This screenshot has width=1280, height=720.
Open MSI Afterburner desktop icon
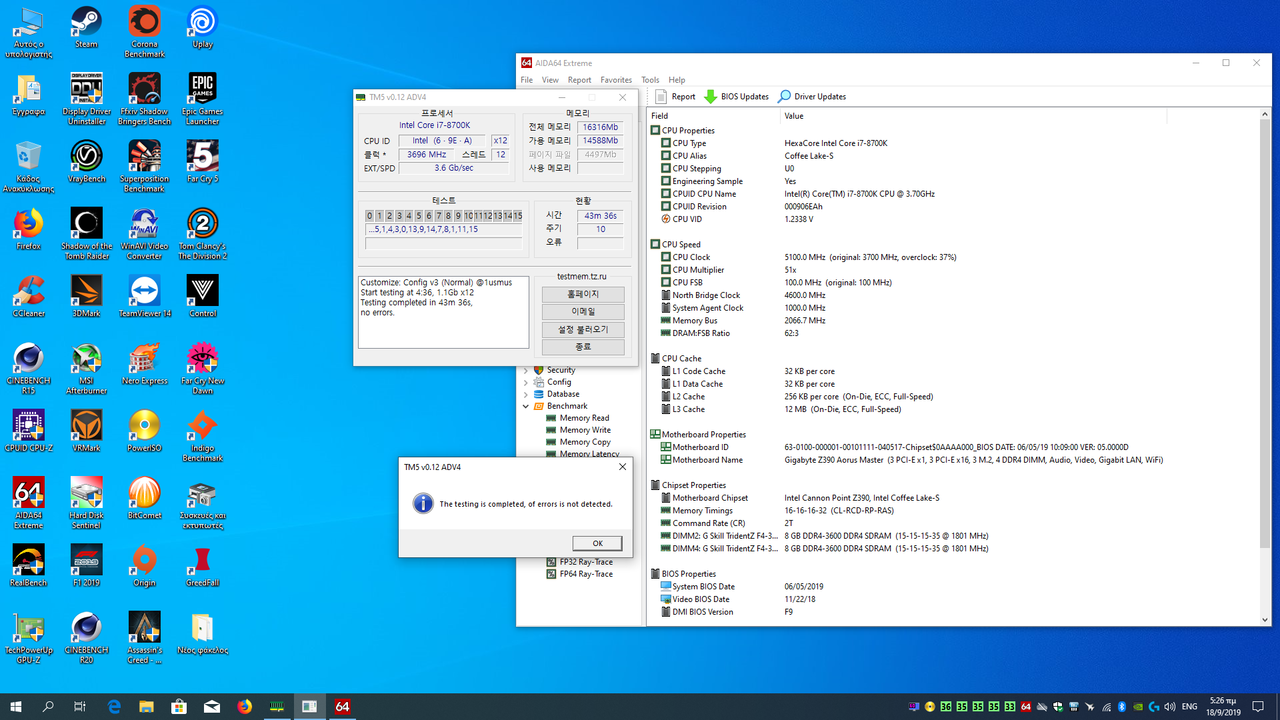point(86,367)
